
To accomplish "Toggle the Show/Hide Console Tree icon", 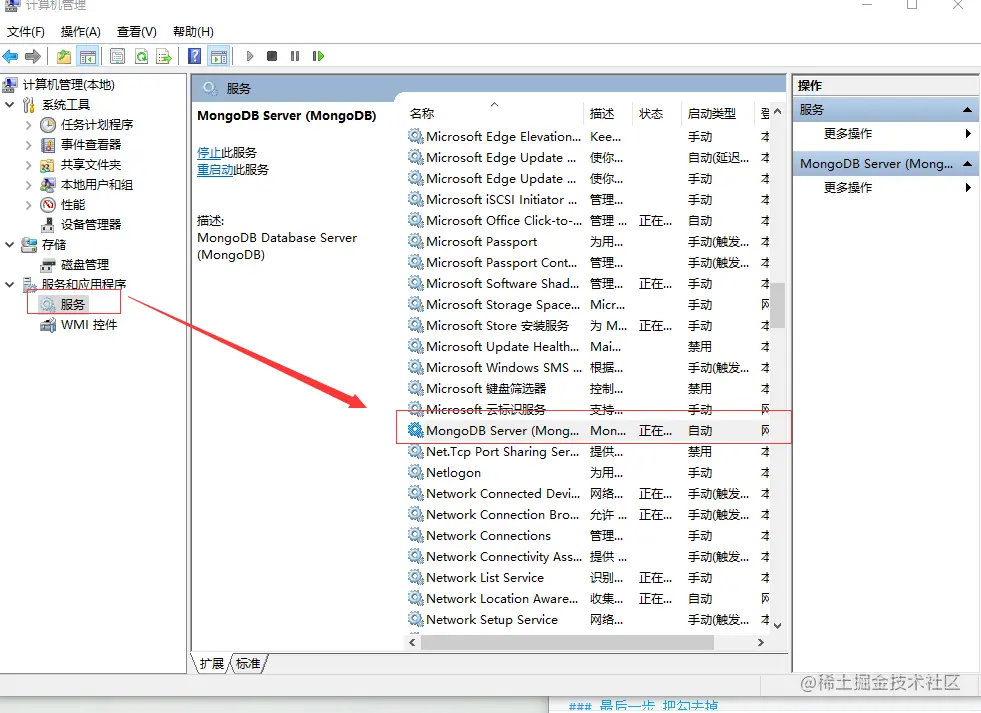I will 88,56.
